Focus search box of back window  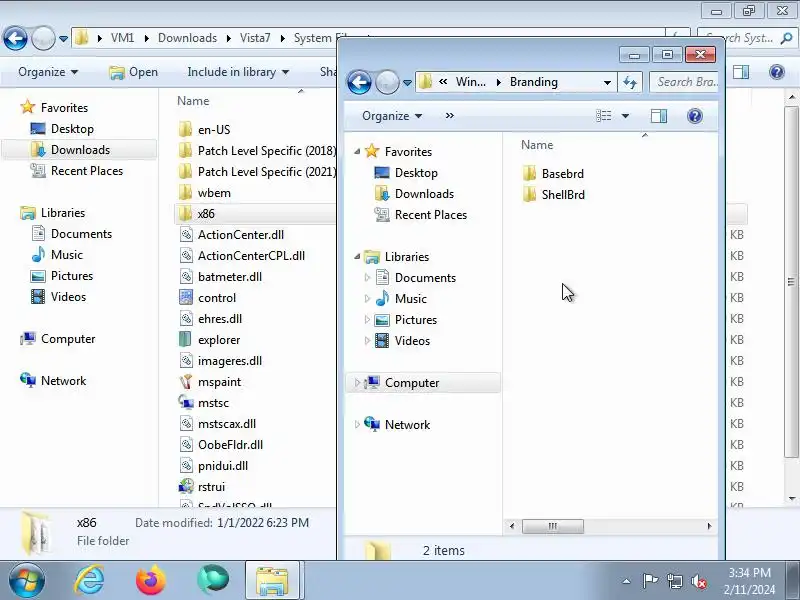746,38
